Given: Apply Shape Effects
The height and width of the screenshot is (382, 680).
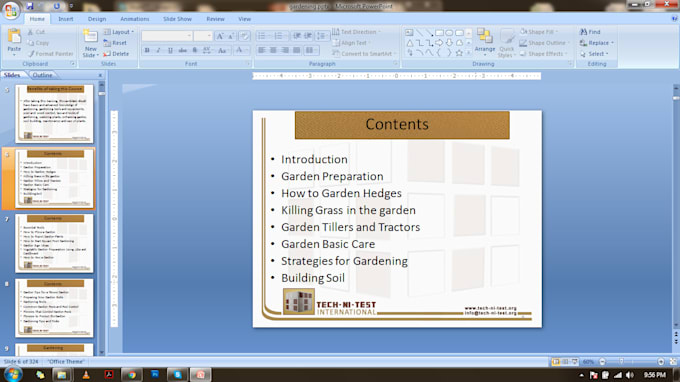Looking at the screenshot, I should point(543,54).
